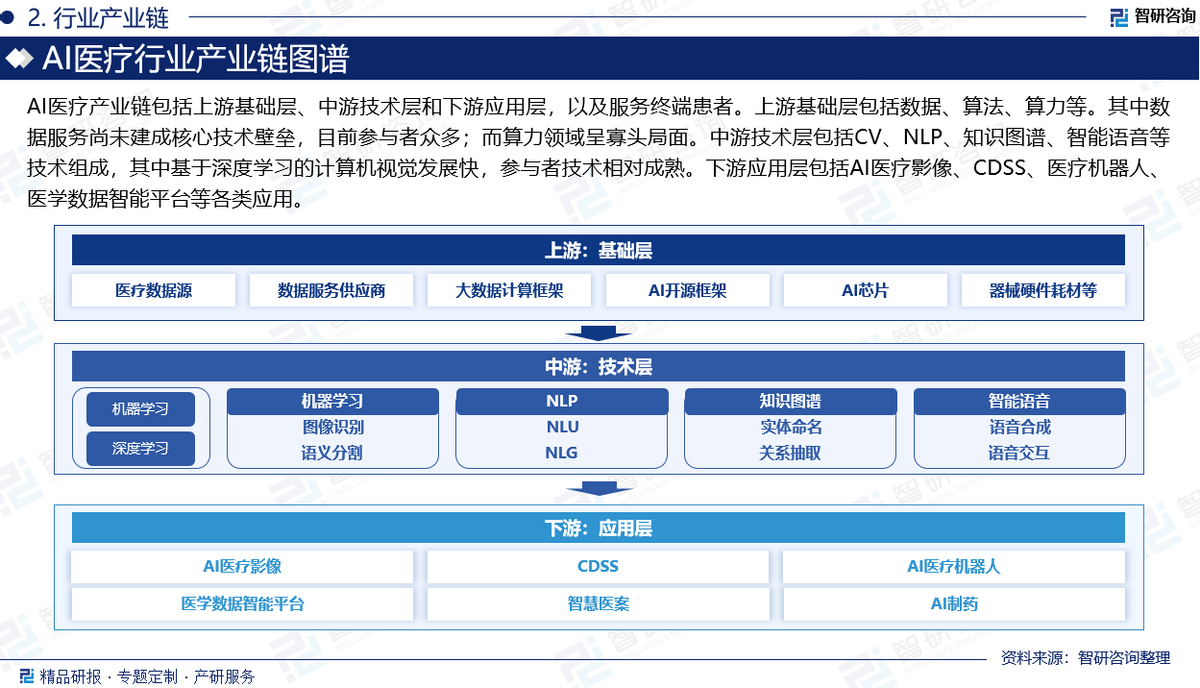Click the 中游：技术层 header bar
The image size is (1200, 688).
[x=598, y=367]
